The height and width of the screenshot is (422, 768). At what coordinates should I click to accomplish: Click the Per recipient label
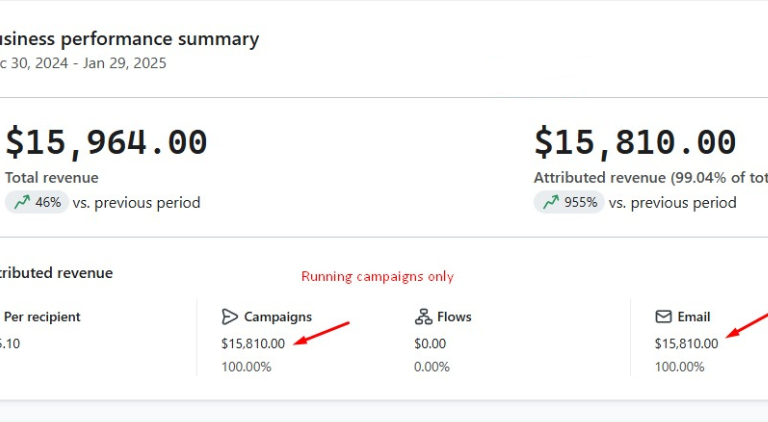pos(42,317)
